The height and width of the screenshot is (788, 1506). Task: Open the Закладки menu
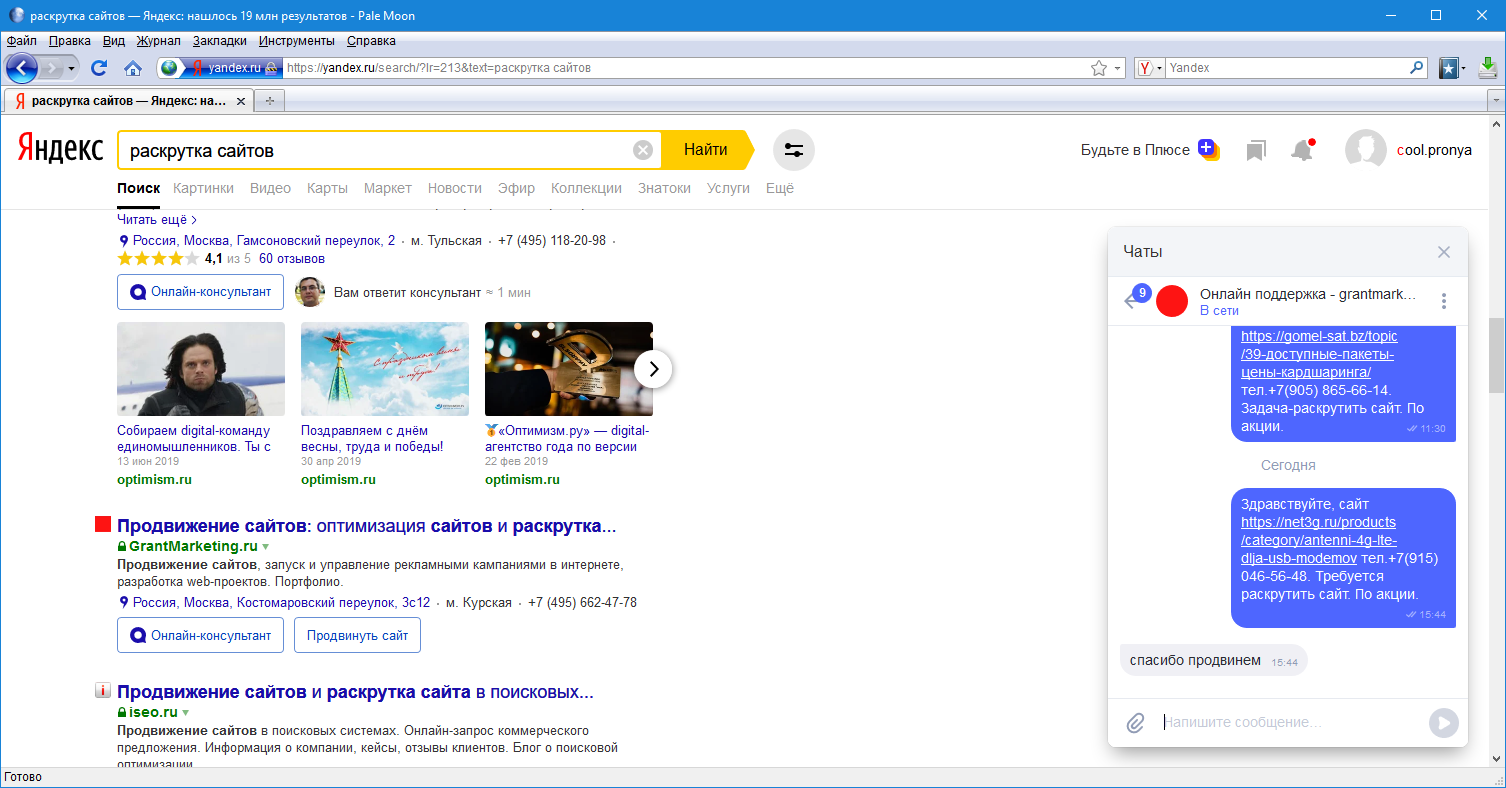point(219,41)
